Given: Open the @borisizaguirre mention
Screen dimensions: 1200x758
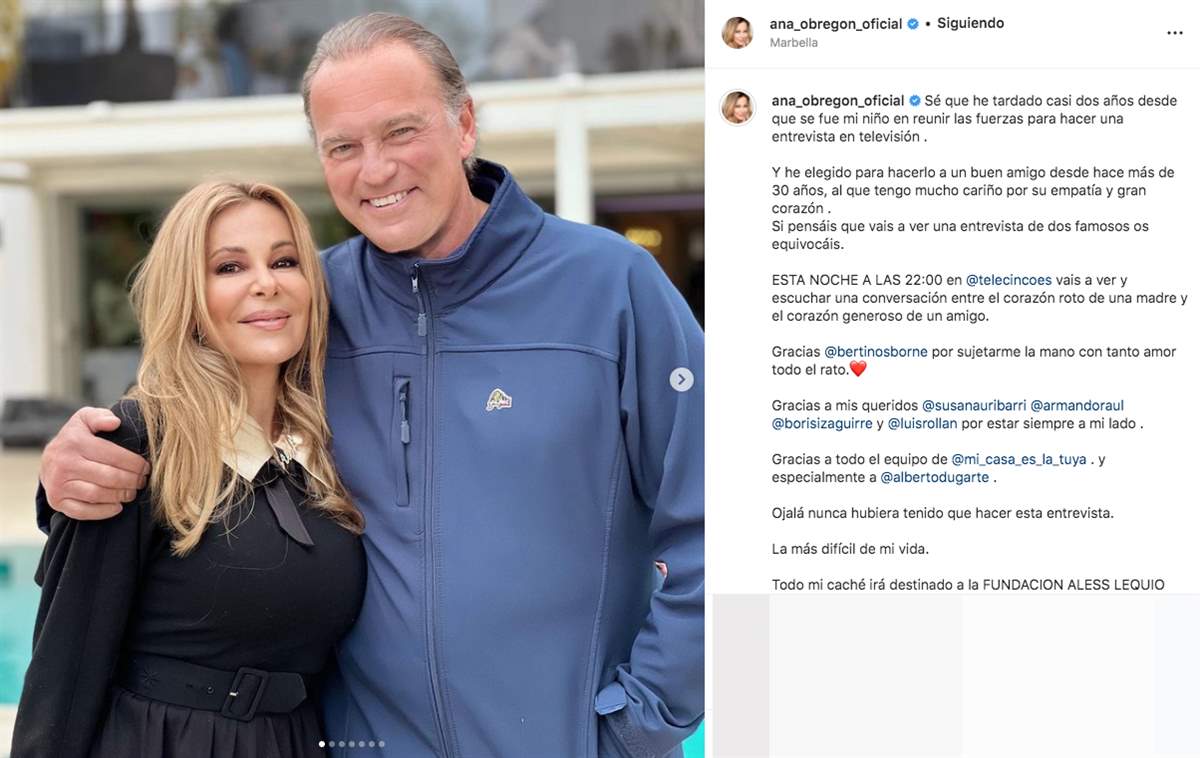Looking at the screenshot, I should 821,424.
